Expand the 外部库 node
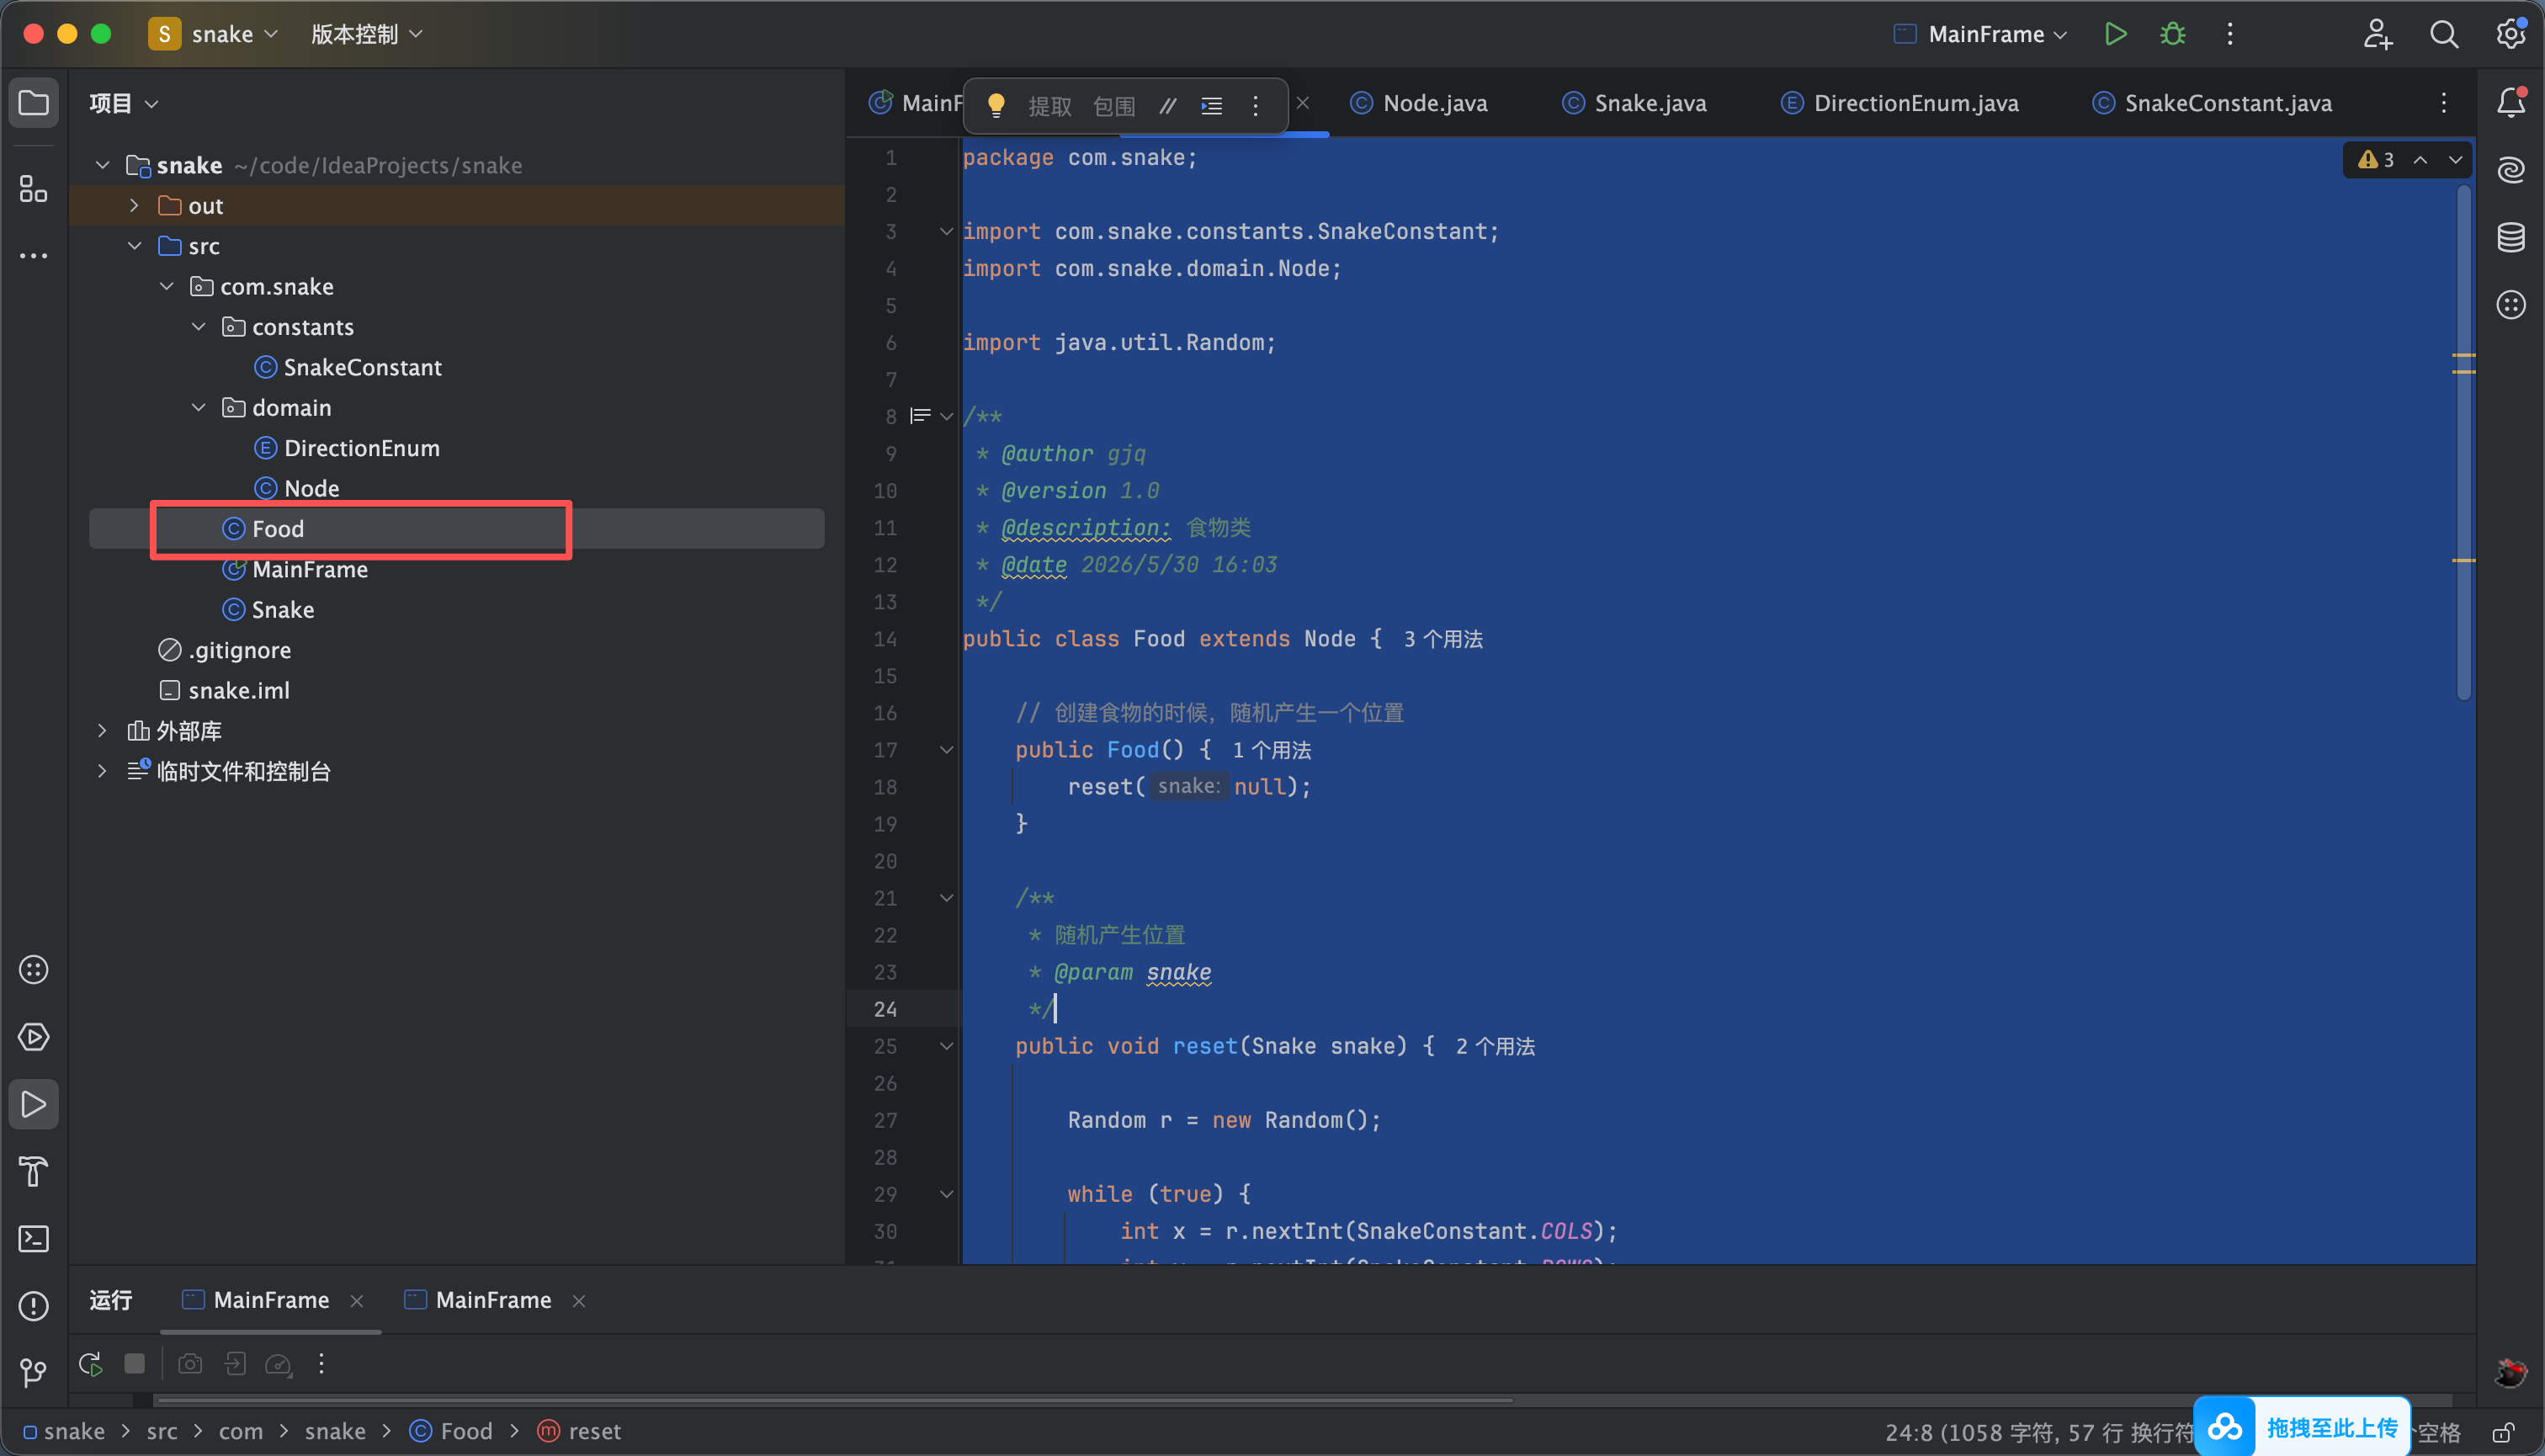The height and width of the screenshot is (1456, 2545). 102,731
